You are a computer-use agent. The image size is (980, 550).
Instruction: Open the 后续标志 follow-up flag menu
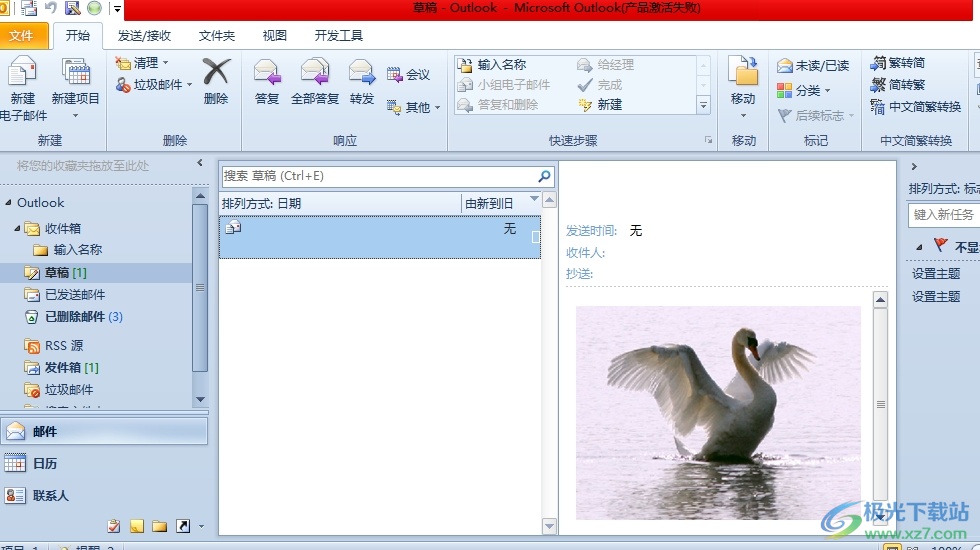tap(816, 116)
